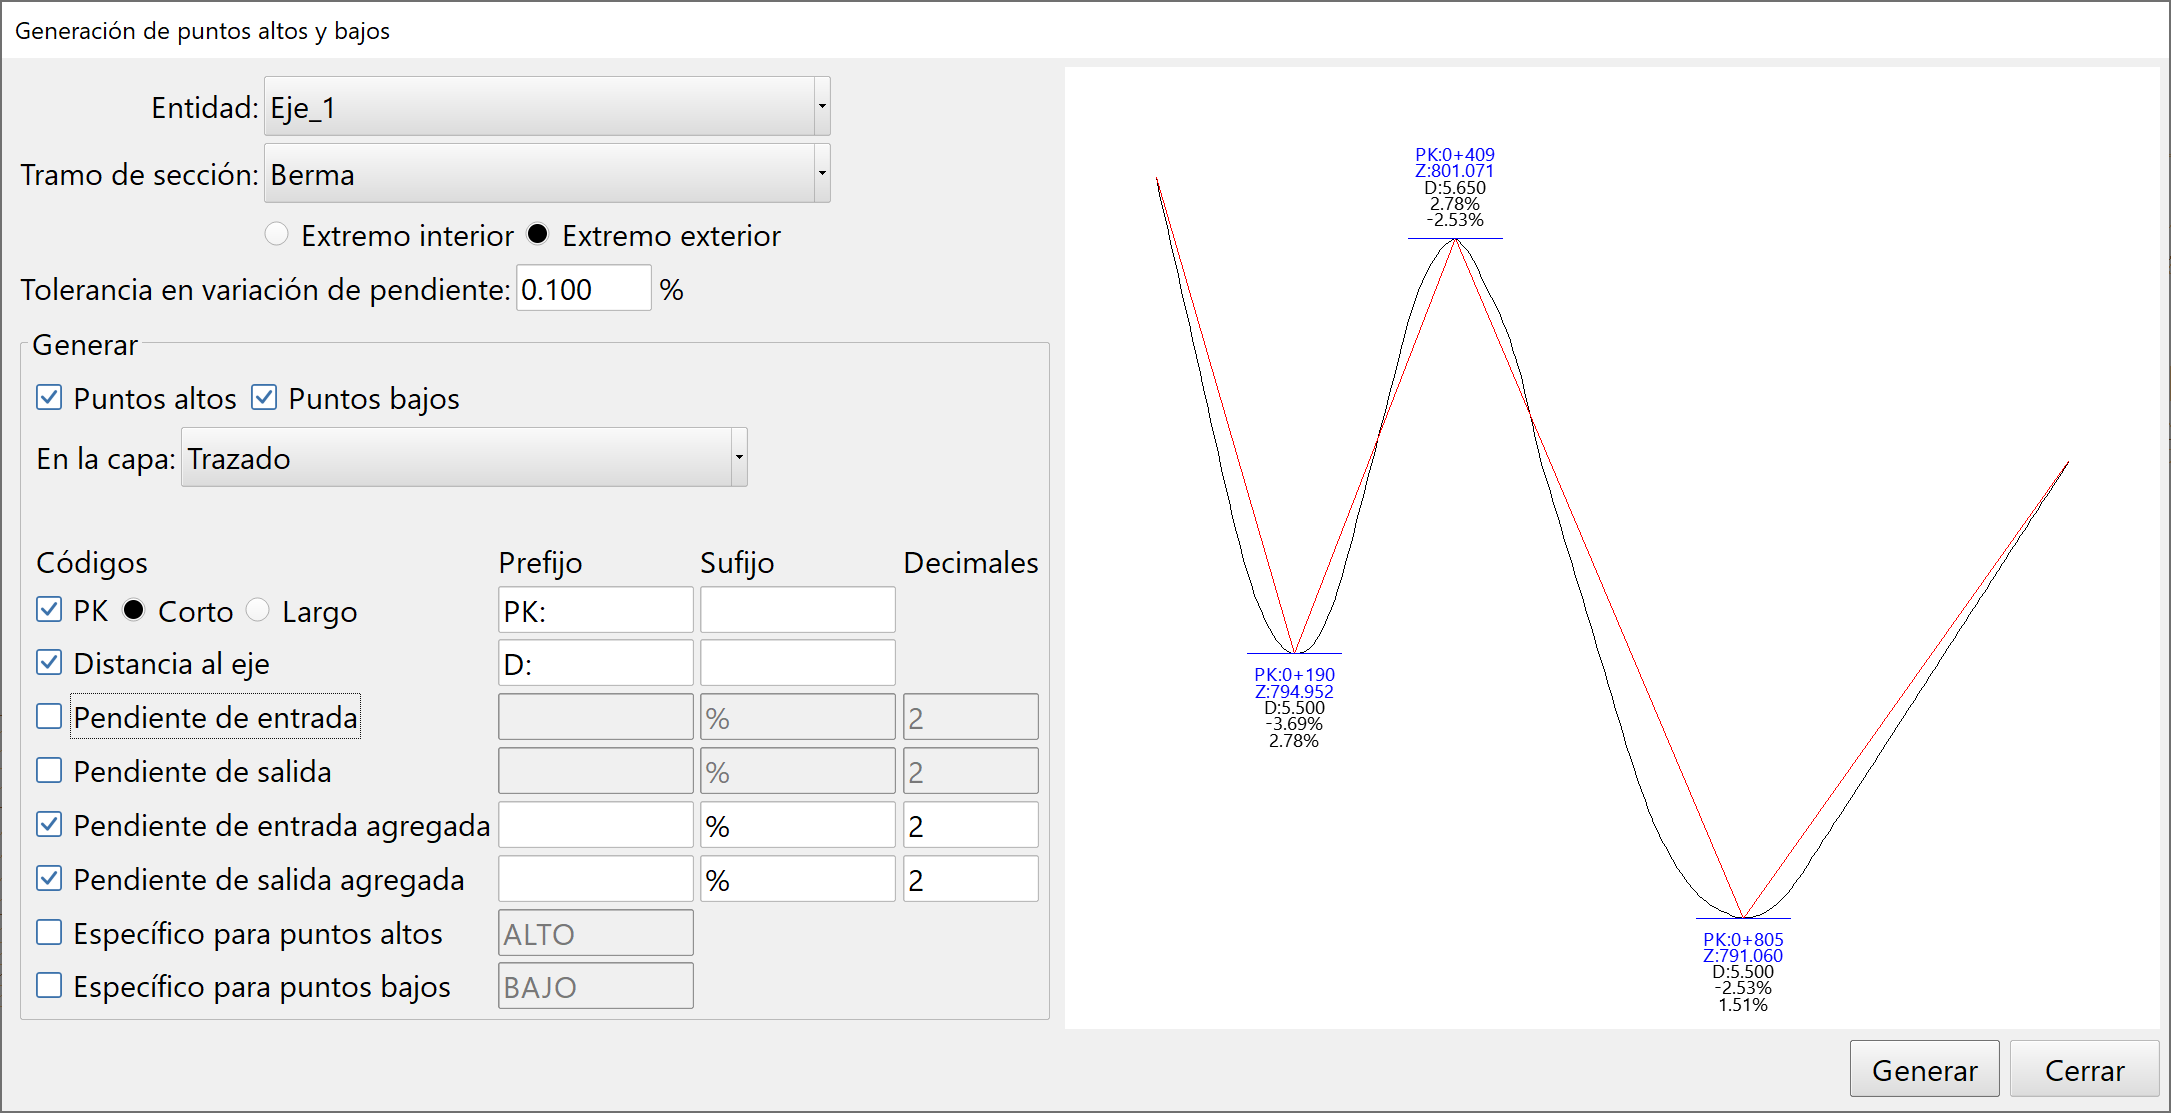Choose the Largo PK format option
Image resolution: width=2171 pixels, height=1113 pixels.
258,610
